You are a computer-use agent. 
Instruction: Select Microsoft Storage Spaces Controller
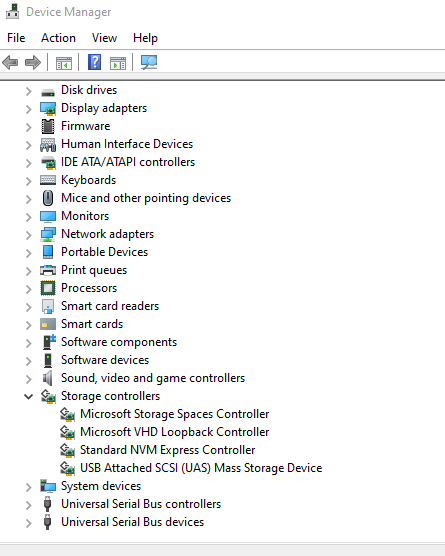[174, 414]
